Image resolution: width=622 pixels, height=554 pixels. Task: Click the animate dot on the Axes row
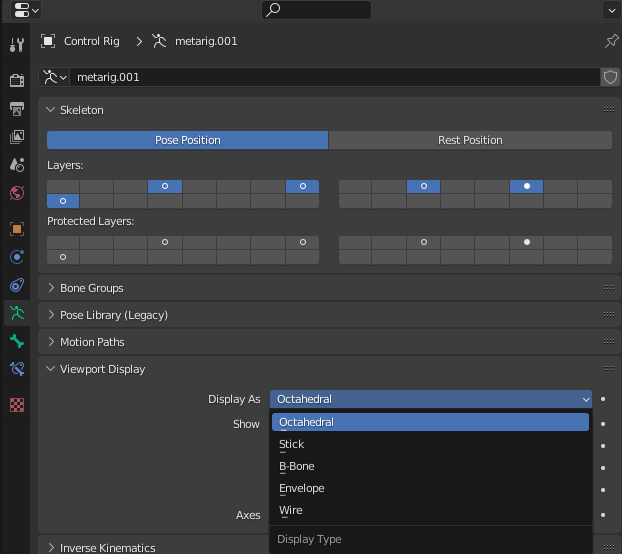(x=603, y=515)
